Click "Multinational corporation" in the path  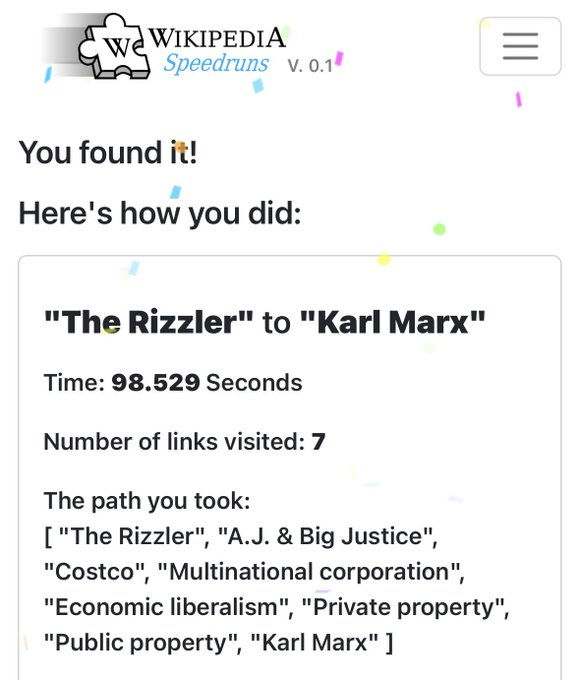309,572
